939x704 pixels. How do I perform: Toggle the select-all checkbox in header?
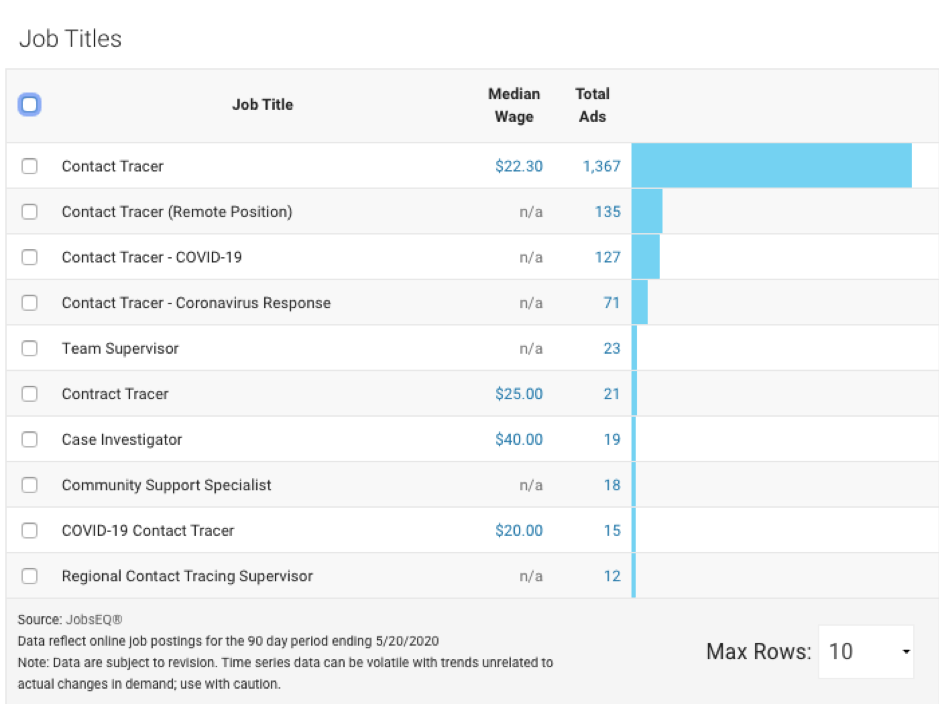pyautogui.click(x=30, y=104)
